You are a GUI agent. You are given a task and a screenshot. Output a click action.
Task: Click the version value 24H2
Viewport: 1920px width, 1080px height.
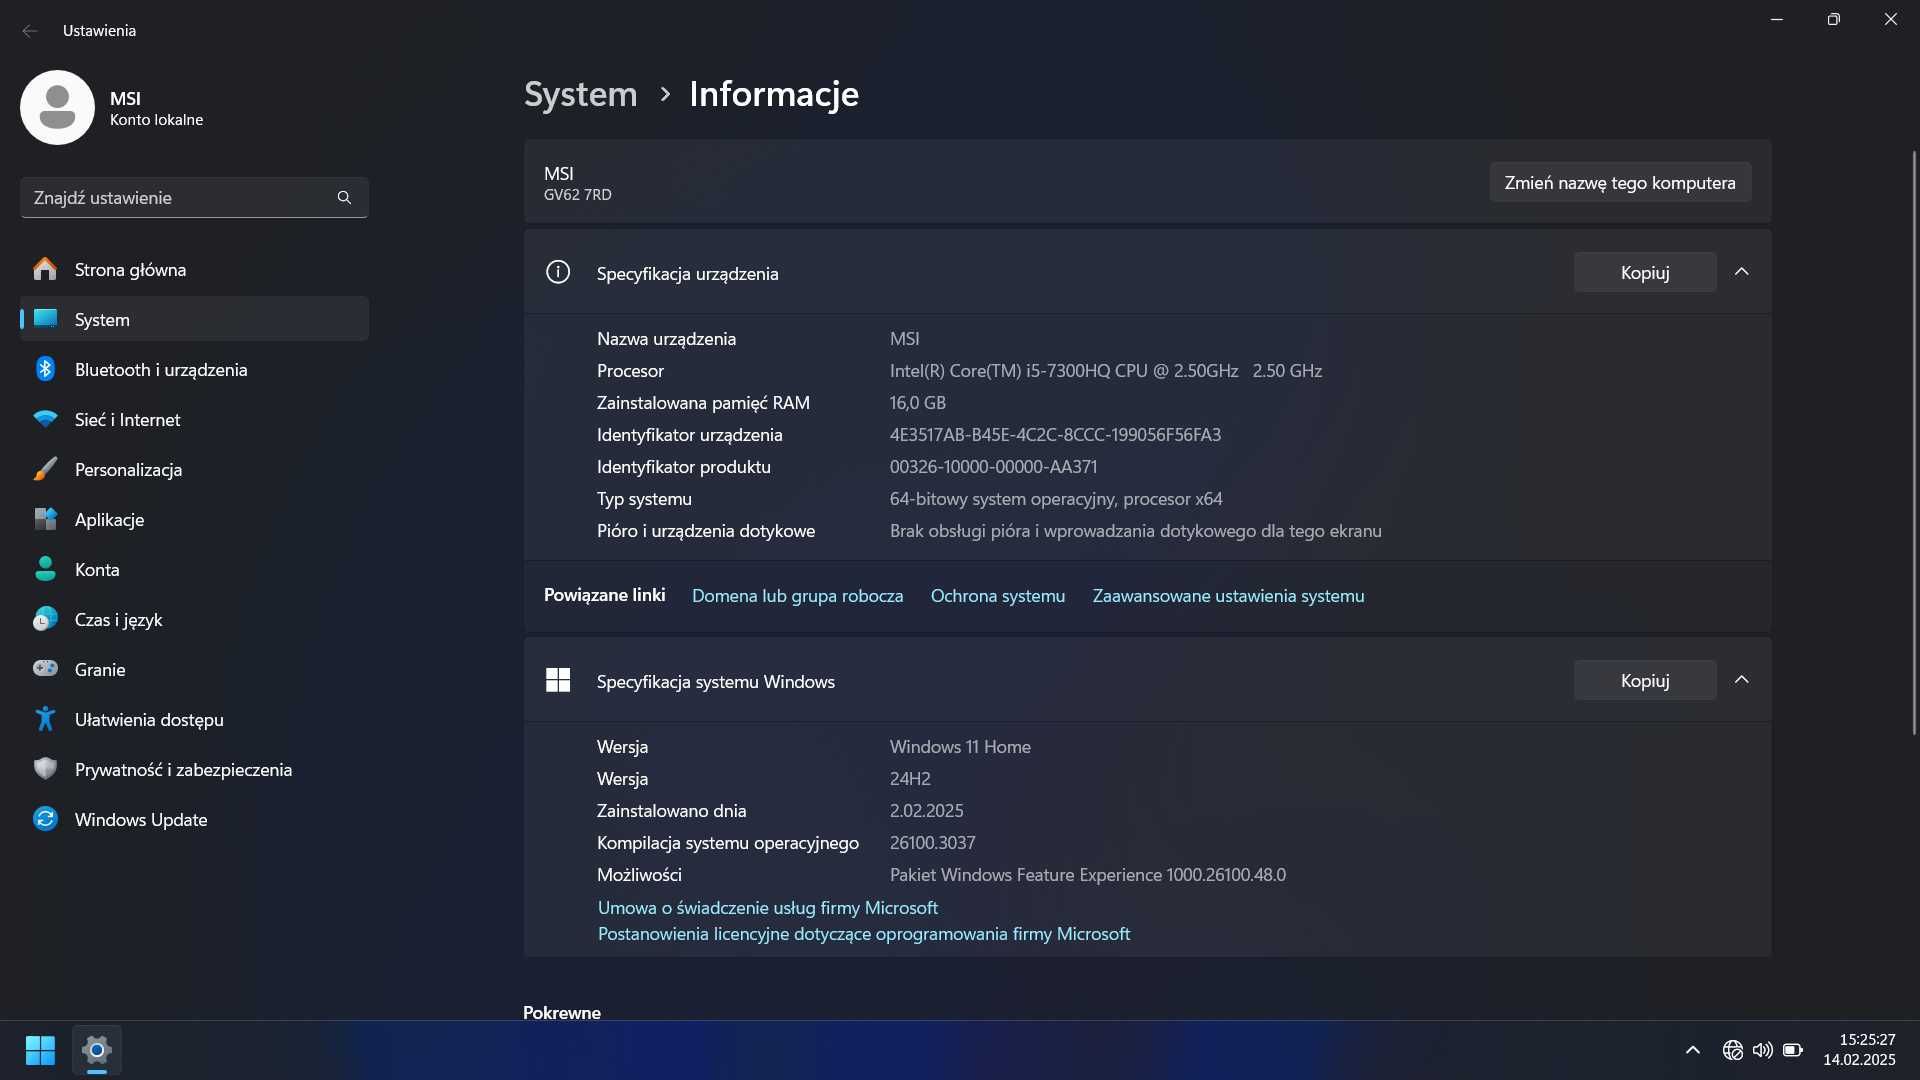coord(910,778)
